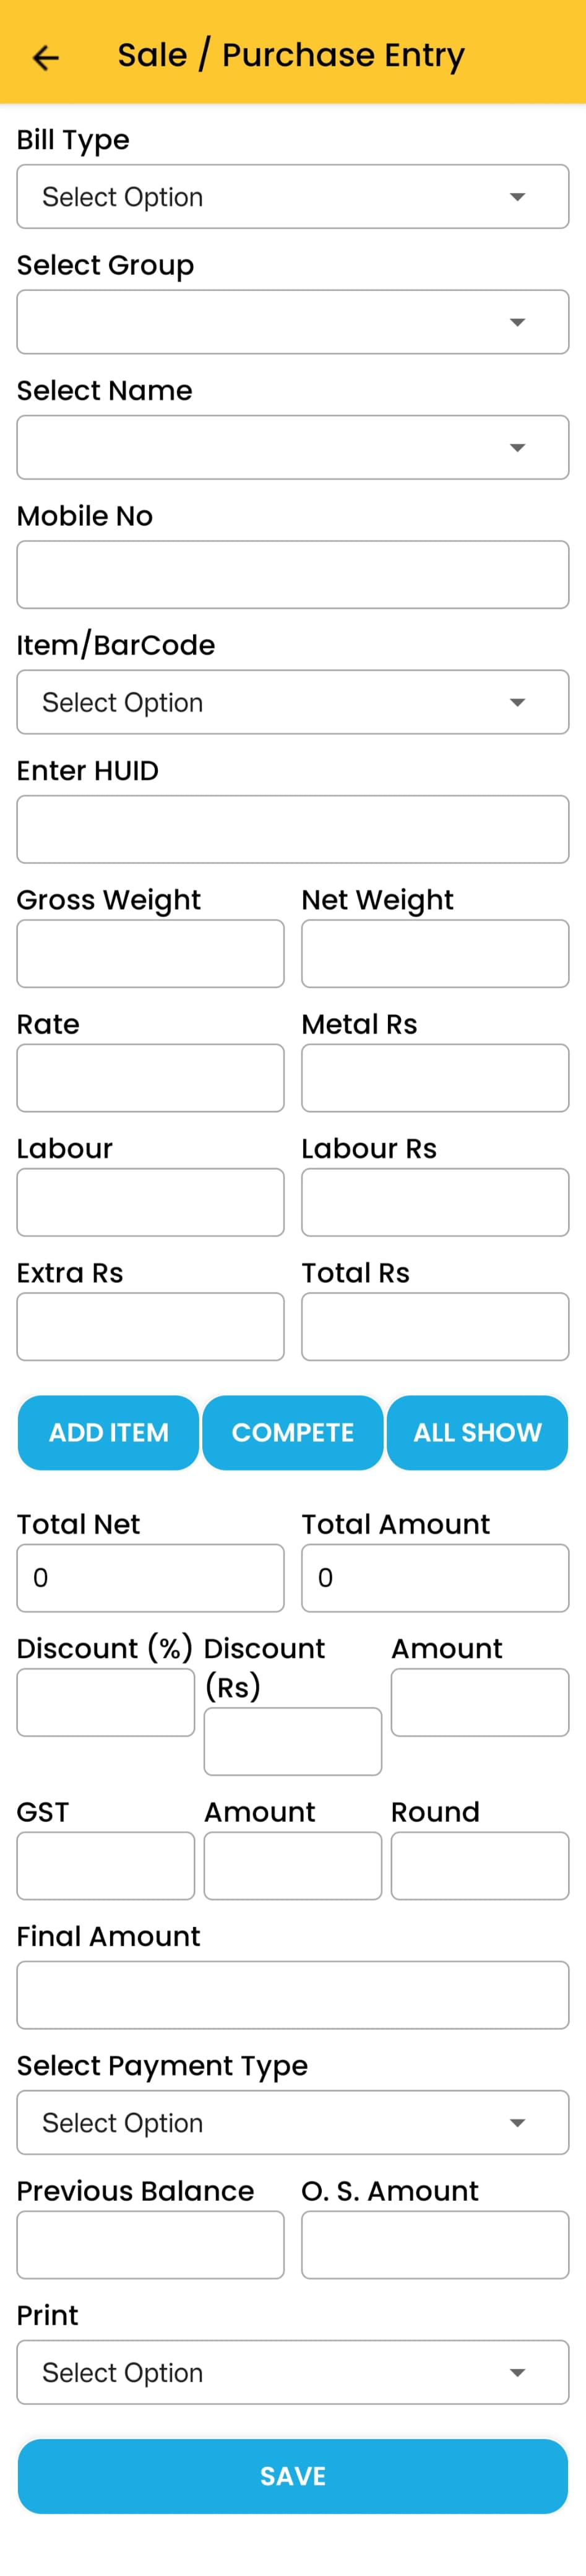Click the Labour Rs field

[435, 1202]
